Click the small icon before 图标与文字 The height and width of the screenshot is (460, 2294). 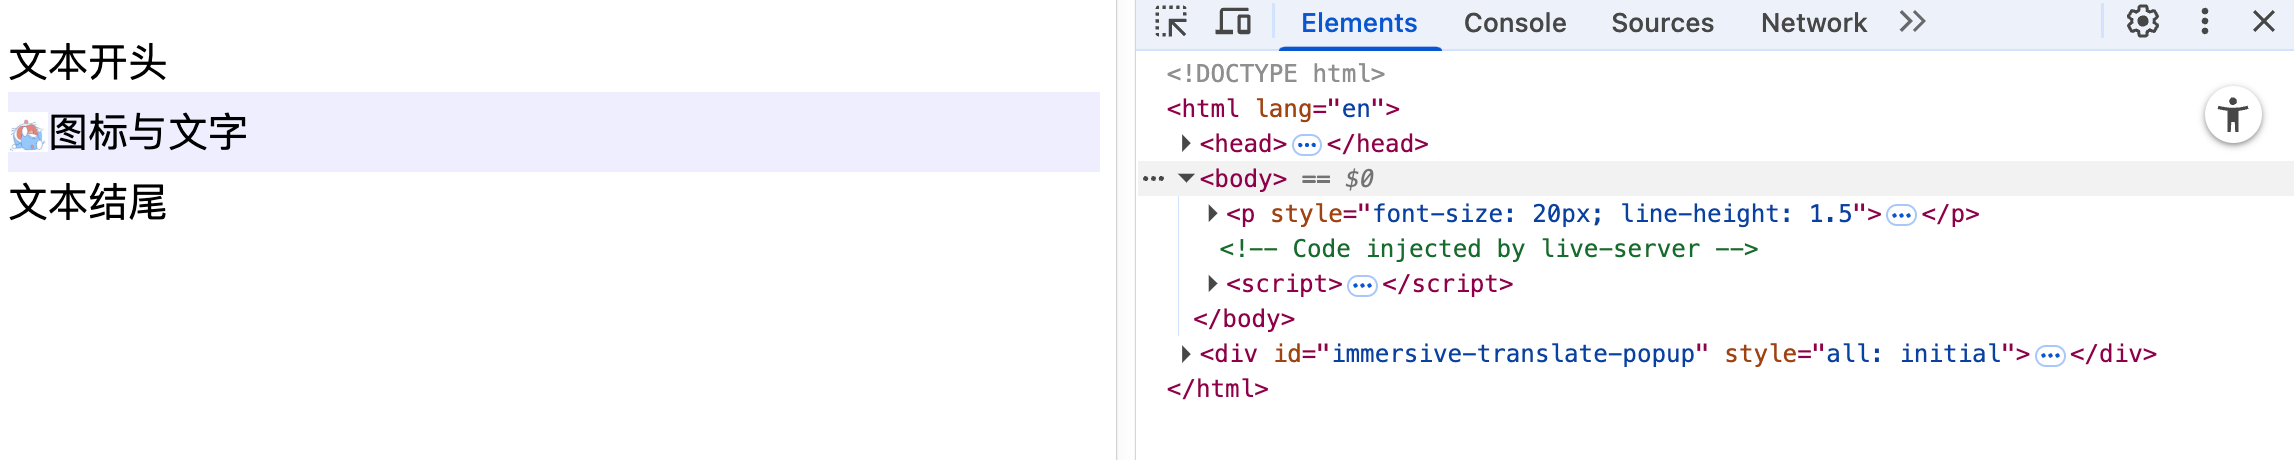pyautogui.click(x=27, y=134)
